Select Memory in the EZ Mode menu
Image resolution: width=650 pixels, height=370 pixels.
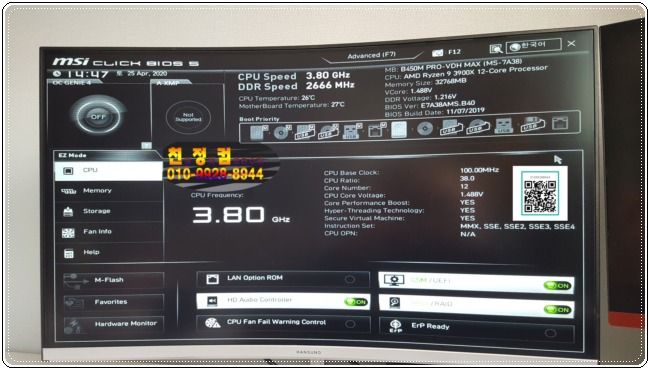click(x=109, y=191)
